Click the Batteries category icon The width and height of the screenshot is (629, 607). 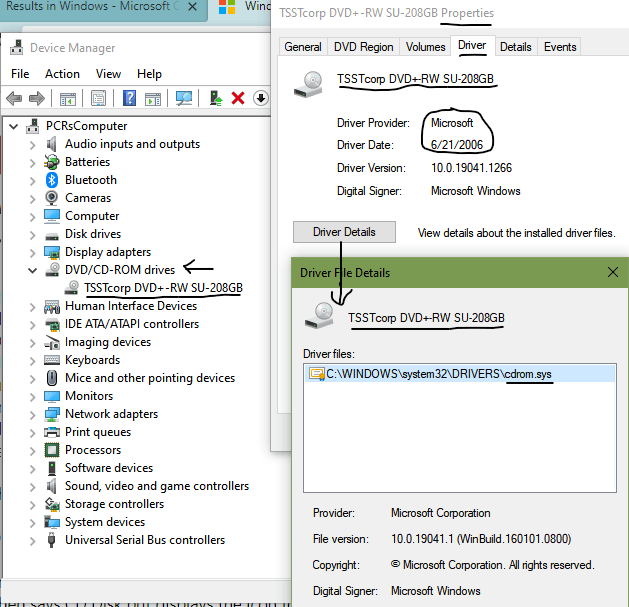click(x=52, y=162)
